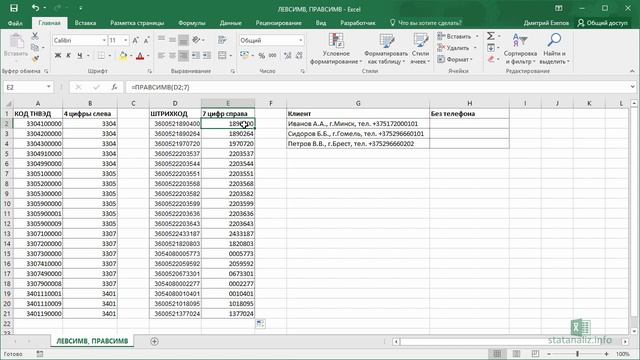Image resolution: width=640 pixels, height=360 pixels.
Task: Open the text orientation options
Action: click(196, 40)
